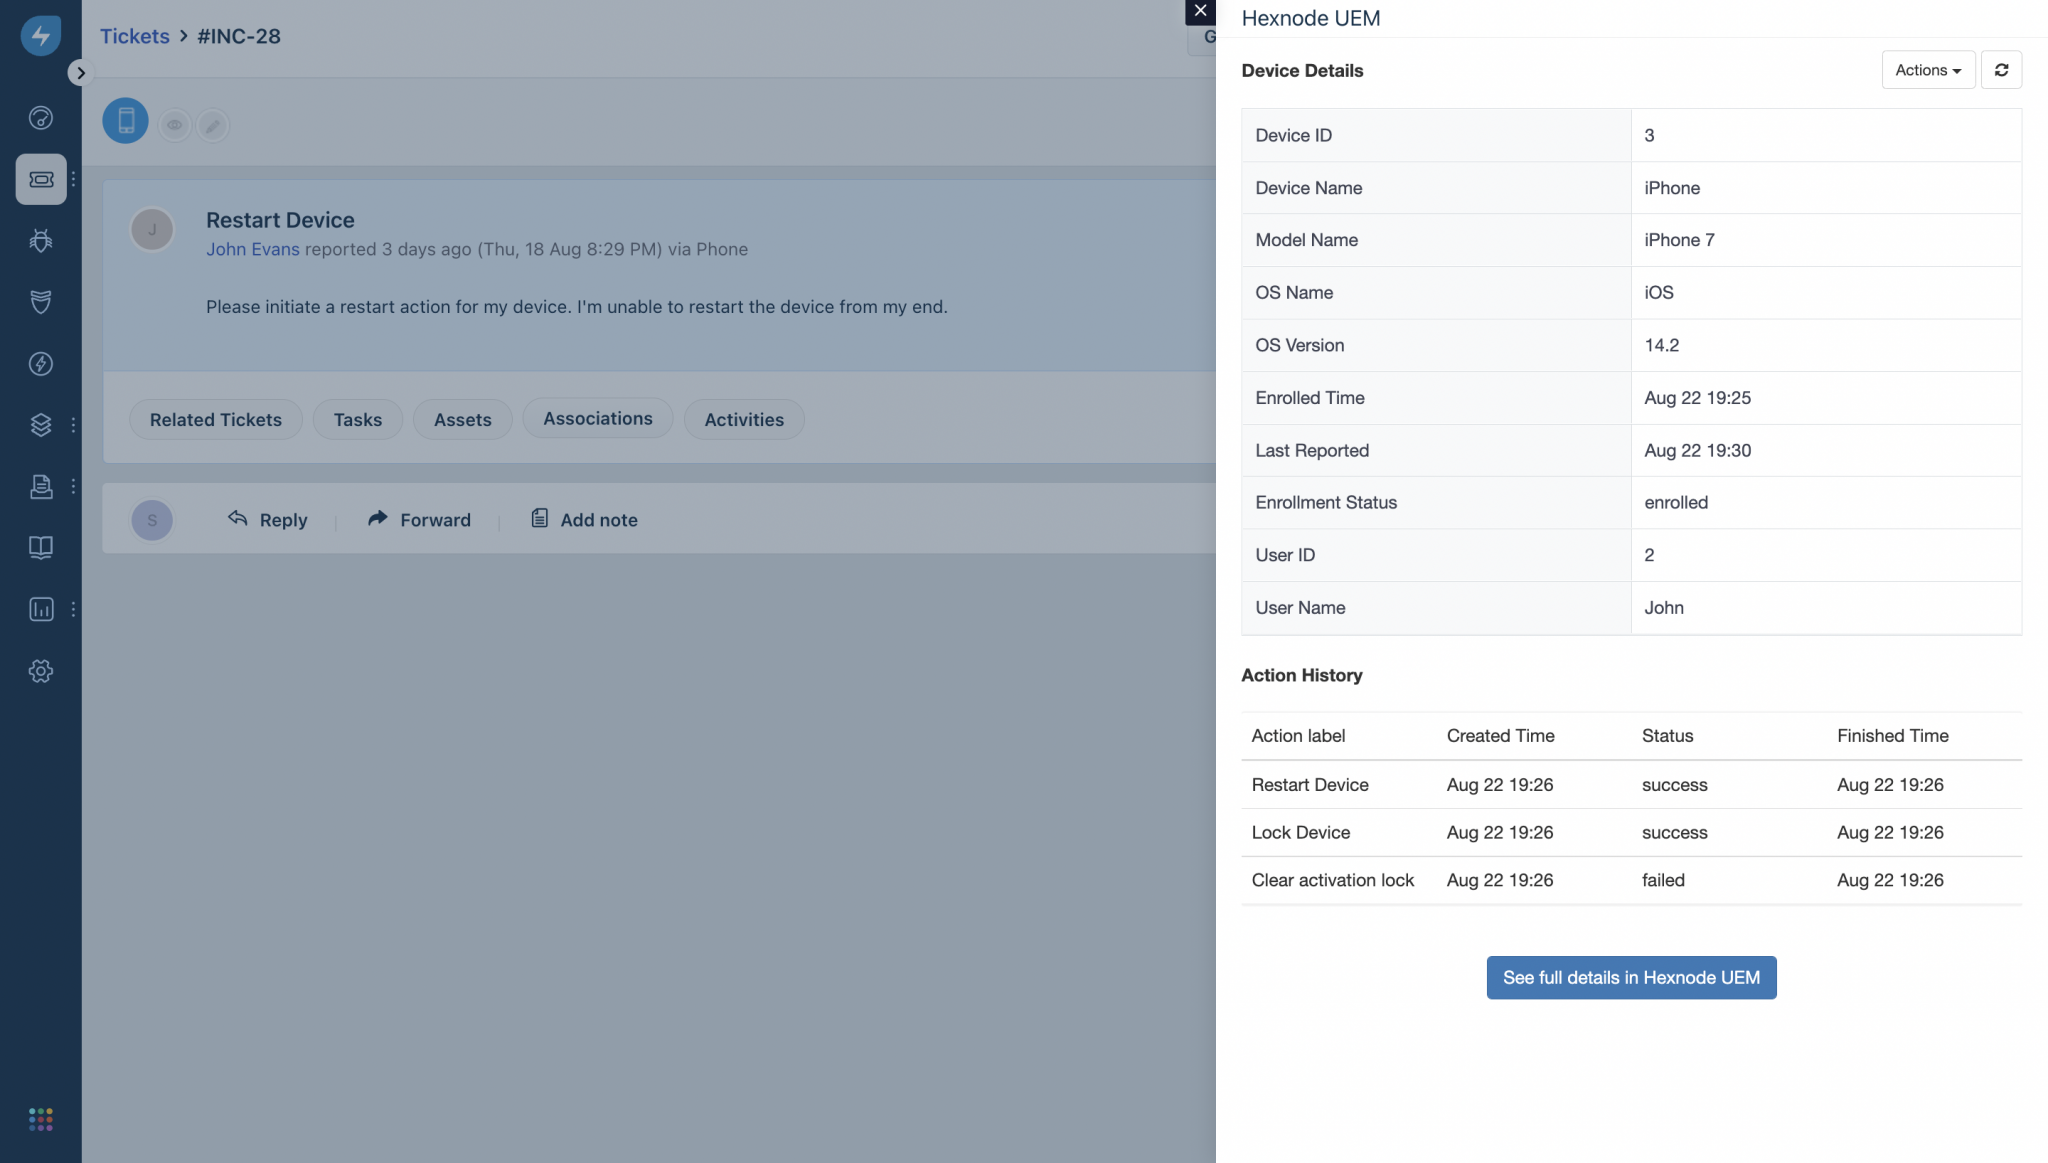This screenshot has height=1163, width=2048.
Task: Open the Tickets overflow three-dot menu
Action: tap(72, 179)
